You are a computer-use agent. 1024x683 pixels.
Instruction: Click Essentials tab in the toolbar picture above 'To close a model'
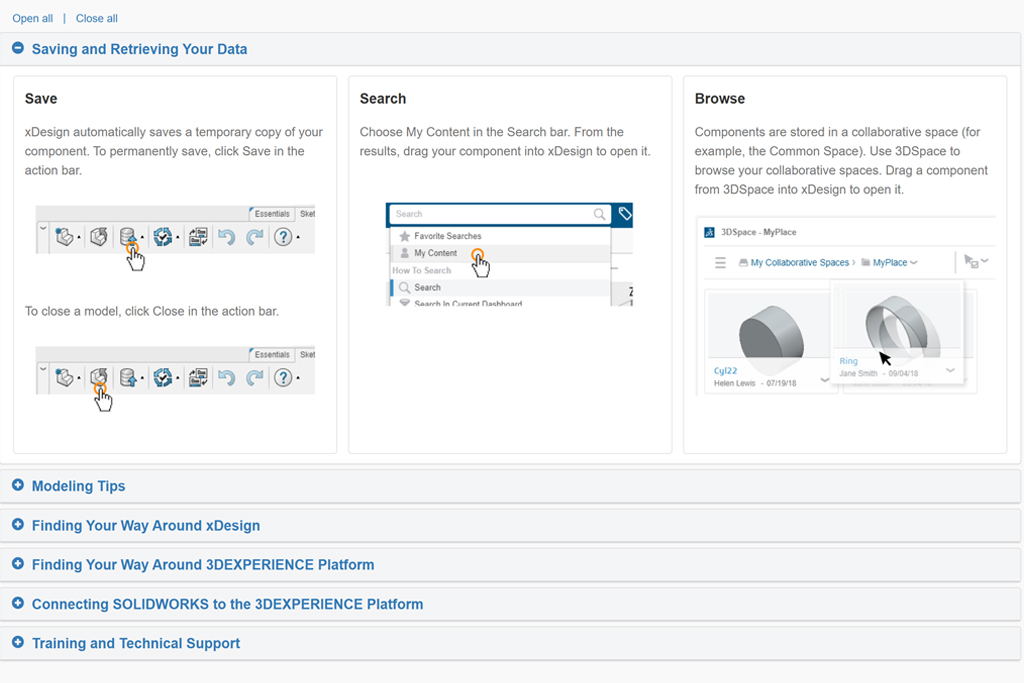click(x=272, y=214)
